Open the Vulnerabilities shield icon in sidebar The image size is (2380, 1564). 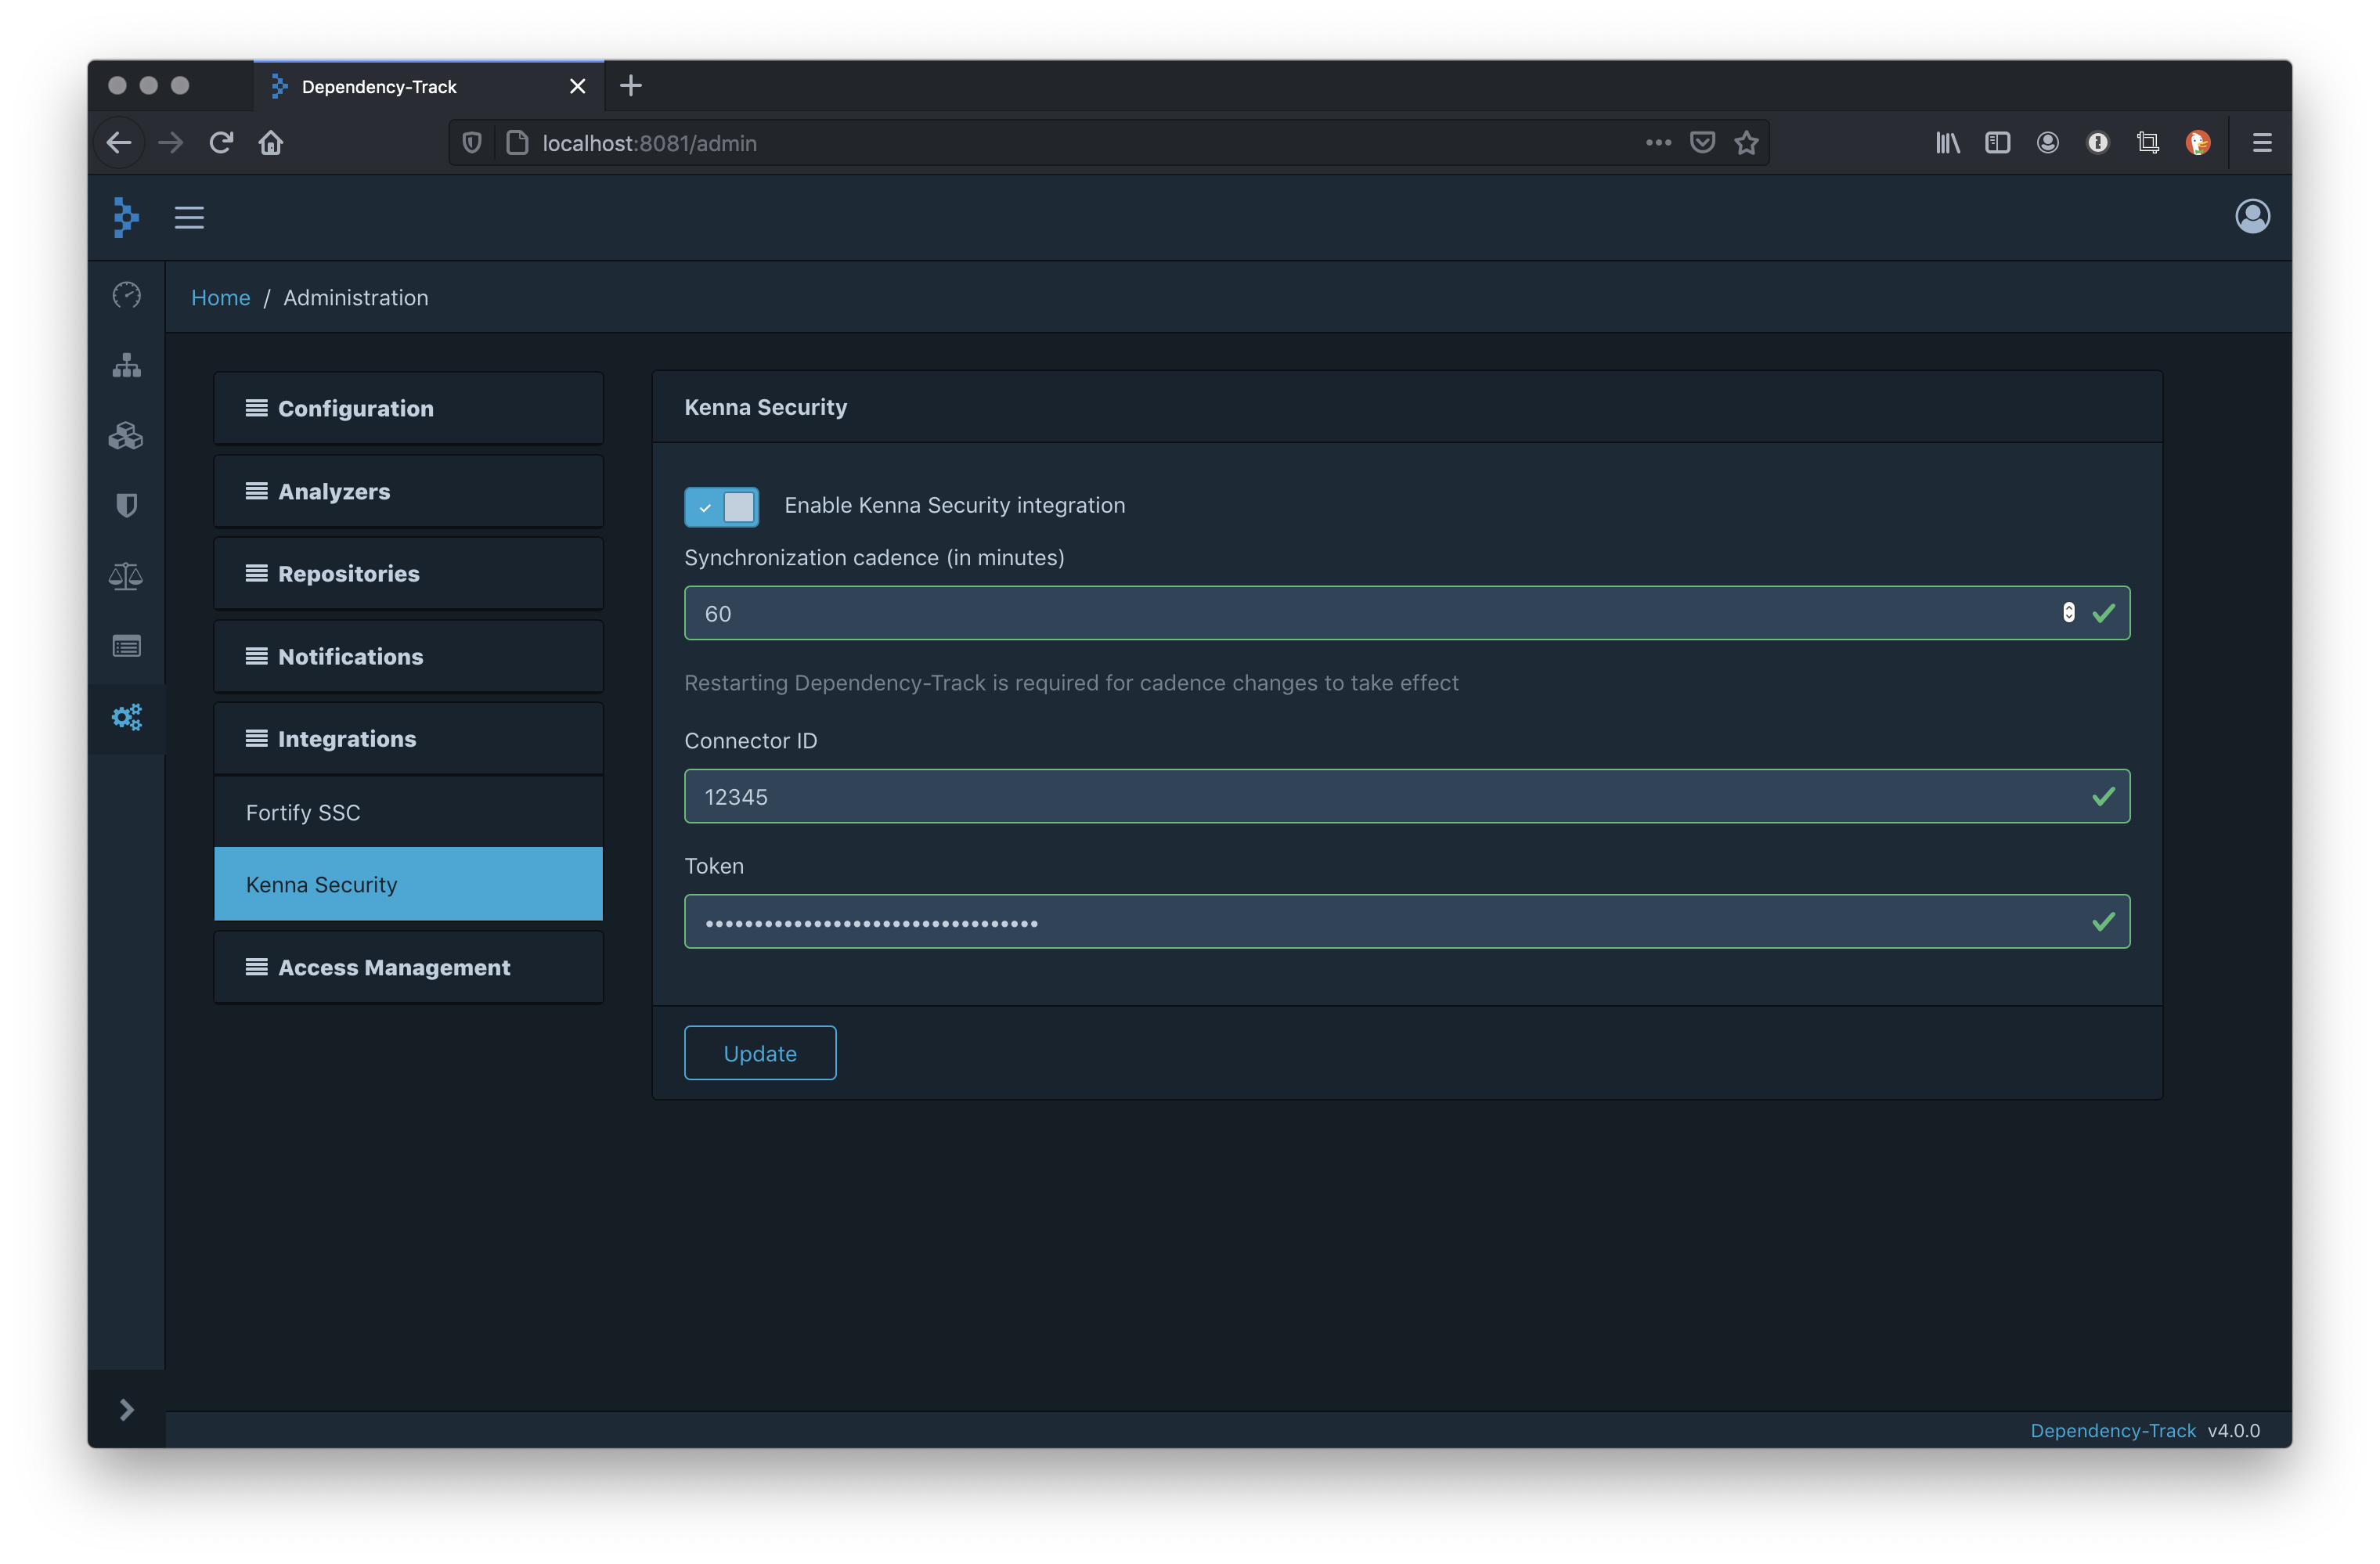point(126,506)
